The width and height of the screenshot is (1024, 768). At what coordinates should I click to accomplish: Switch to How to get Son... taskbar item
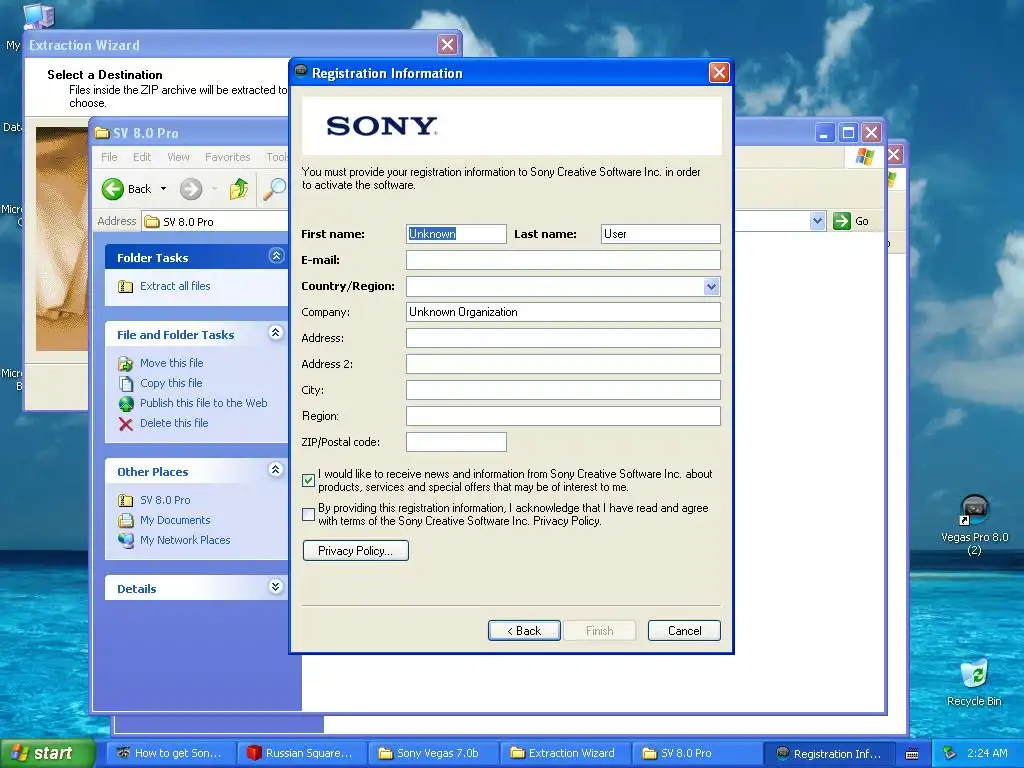169,754
